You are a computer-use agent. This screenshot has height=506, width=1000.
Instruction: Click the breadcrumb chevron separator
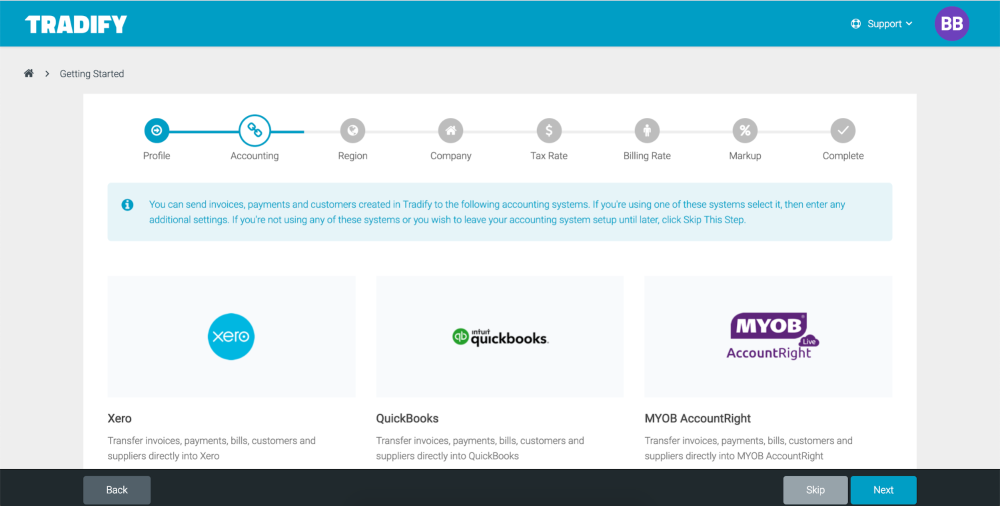click(47, 74)
